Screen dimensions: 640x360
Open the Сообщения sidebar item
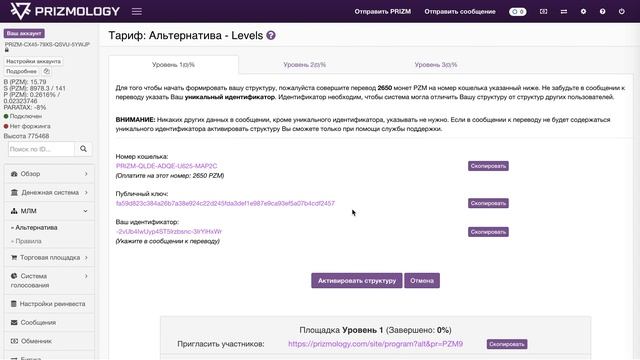coord(49,322)
